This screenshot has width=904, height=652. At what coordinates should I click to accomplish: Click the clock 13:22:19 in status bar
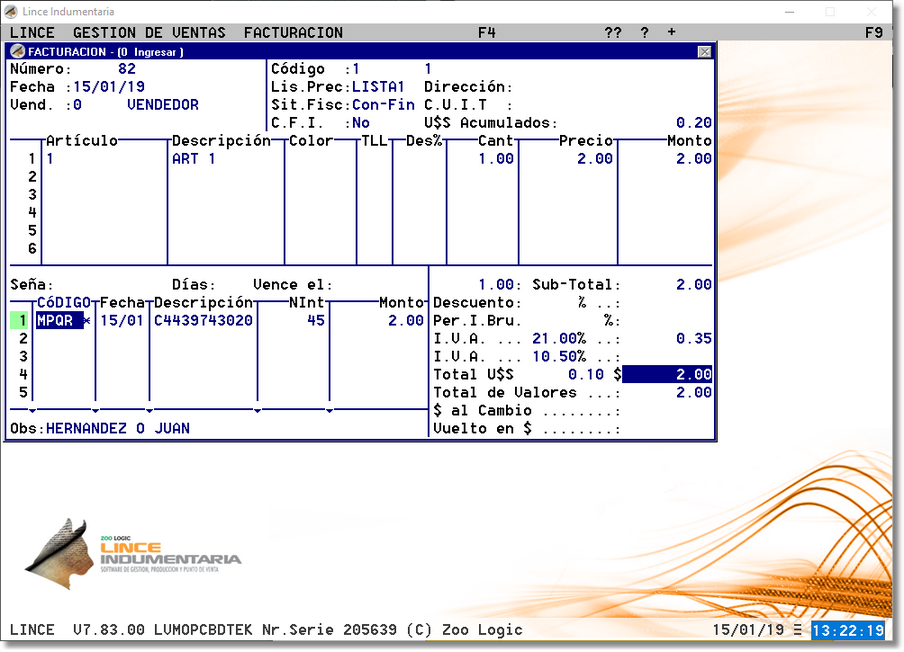click(848, 630)
